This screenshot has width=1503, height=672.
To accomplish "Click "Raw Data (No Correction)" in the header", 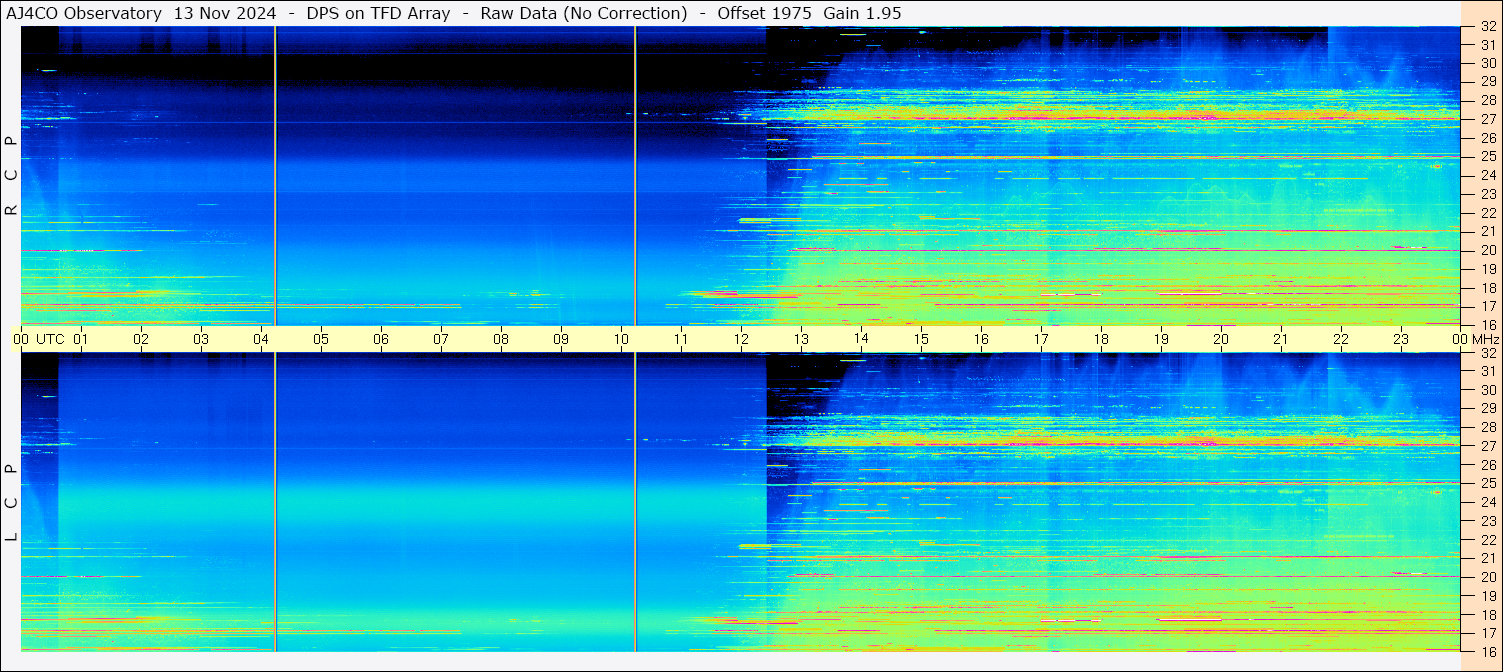I will (x=584, y=13).
